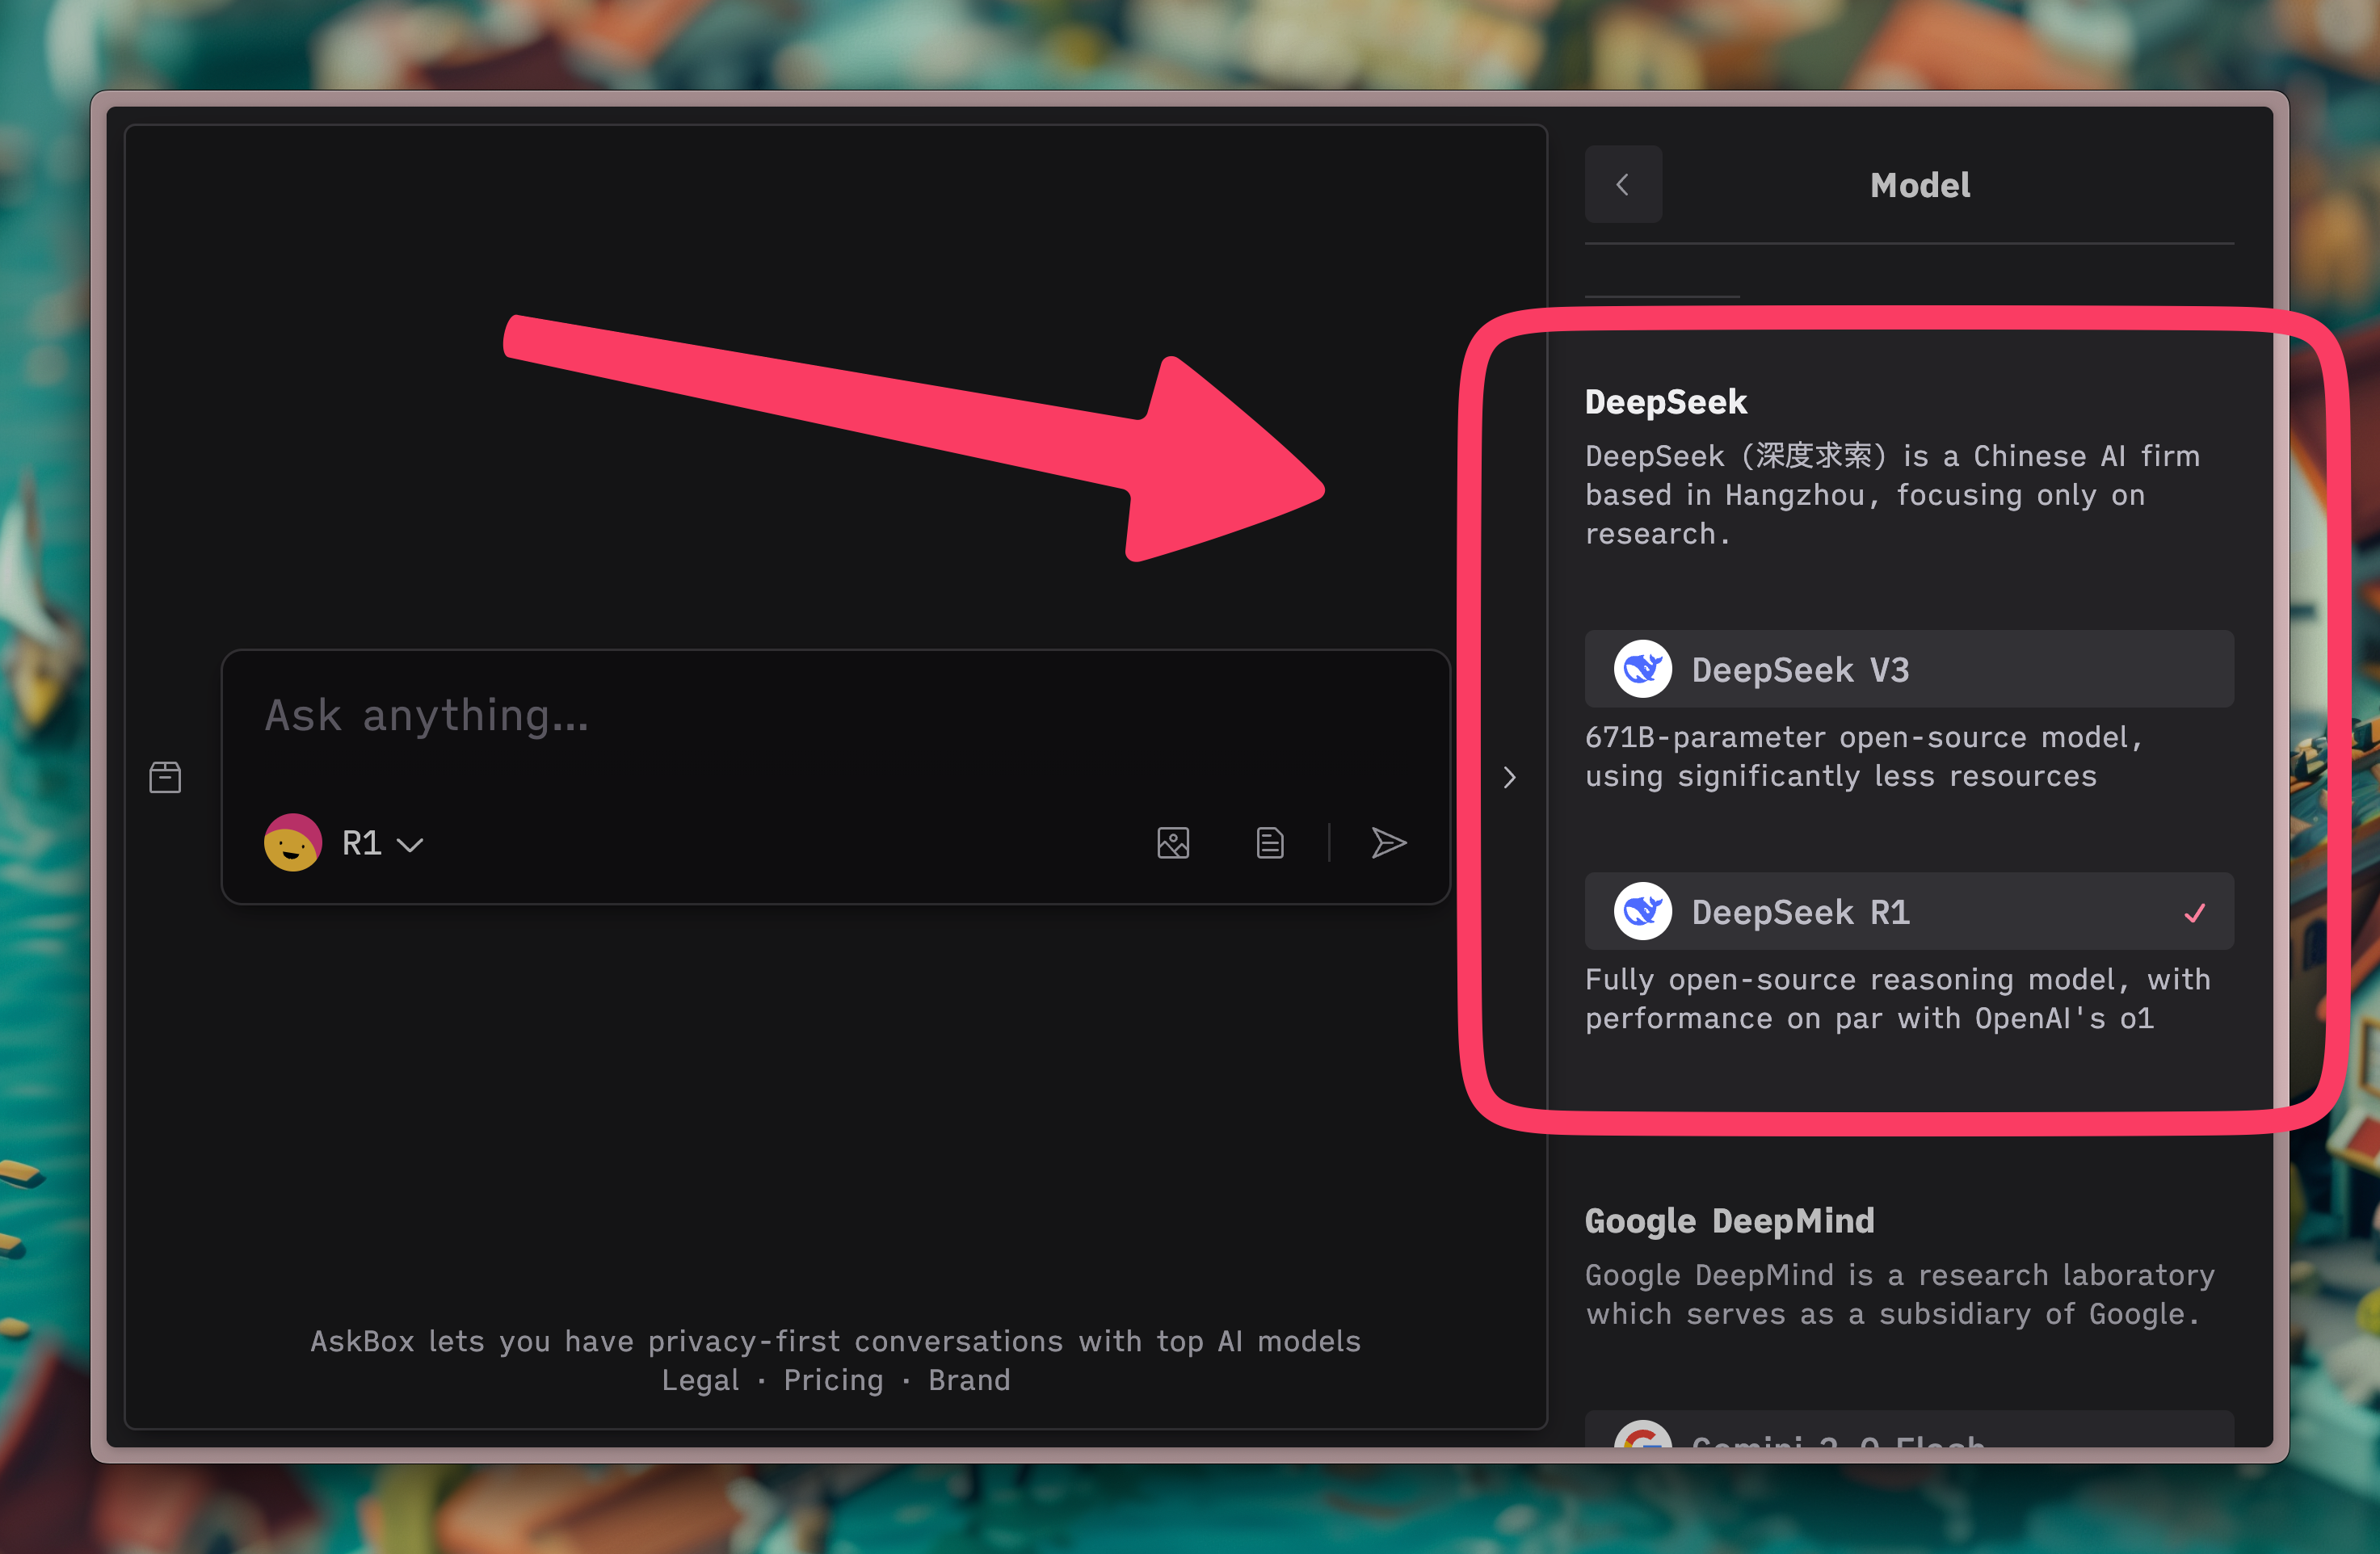The image size is (2380, 1554).
Task: Click the DeepSeek R1 whale logo
Action: pos(1642,911)
